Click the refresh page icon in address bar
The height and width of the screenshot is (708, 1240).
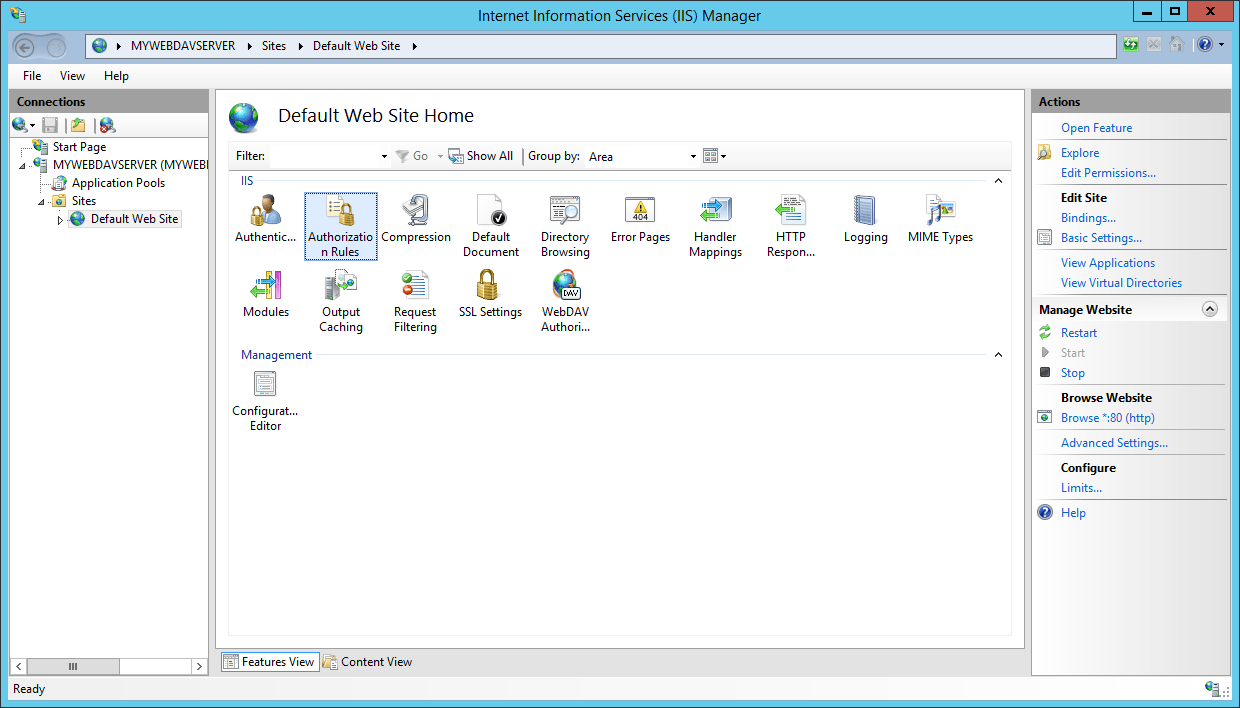coord(1130,45)
